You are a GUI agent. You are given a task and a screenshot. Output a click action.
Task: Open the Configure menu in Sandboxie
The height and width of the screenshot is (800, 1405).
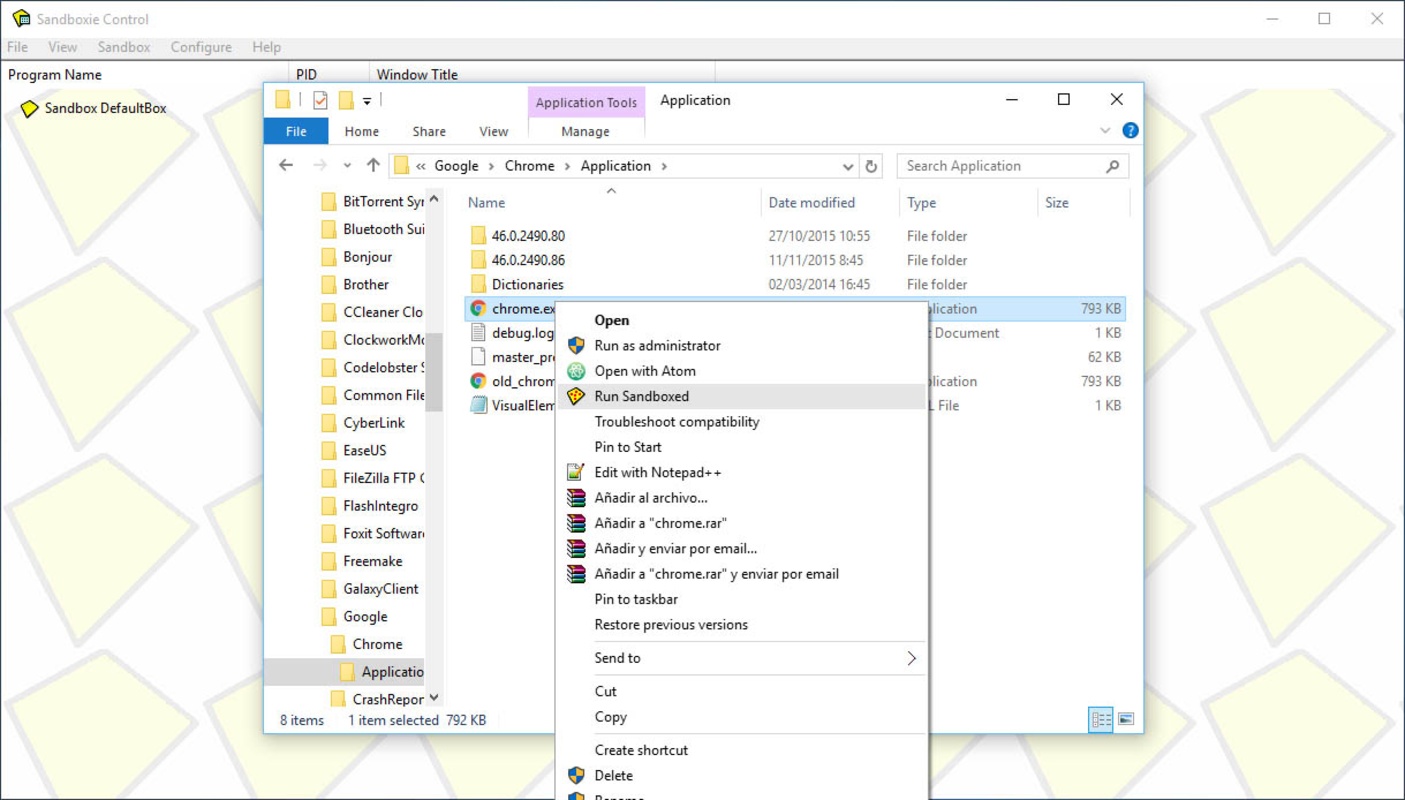[200, 47]
